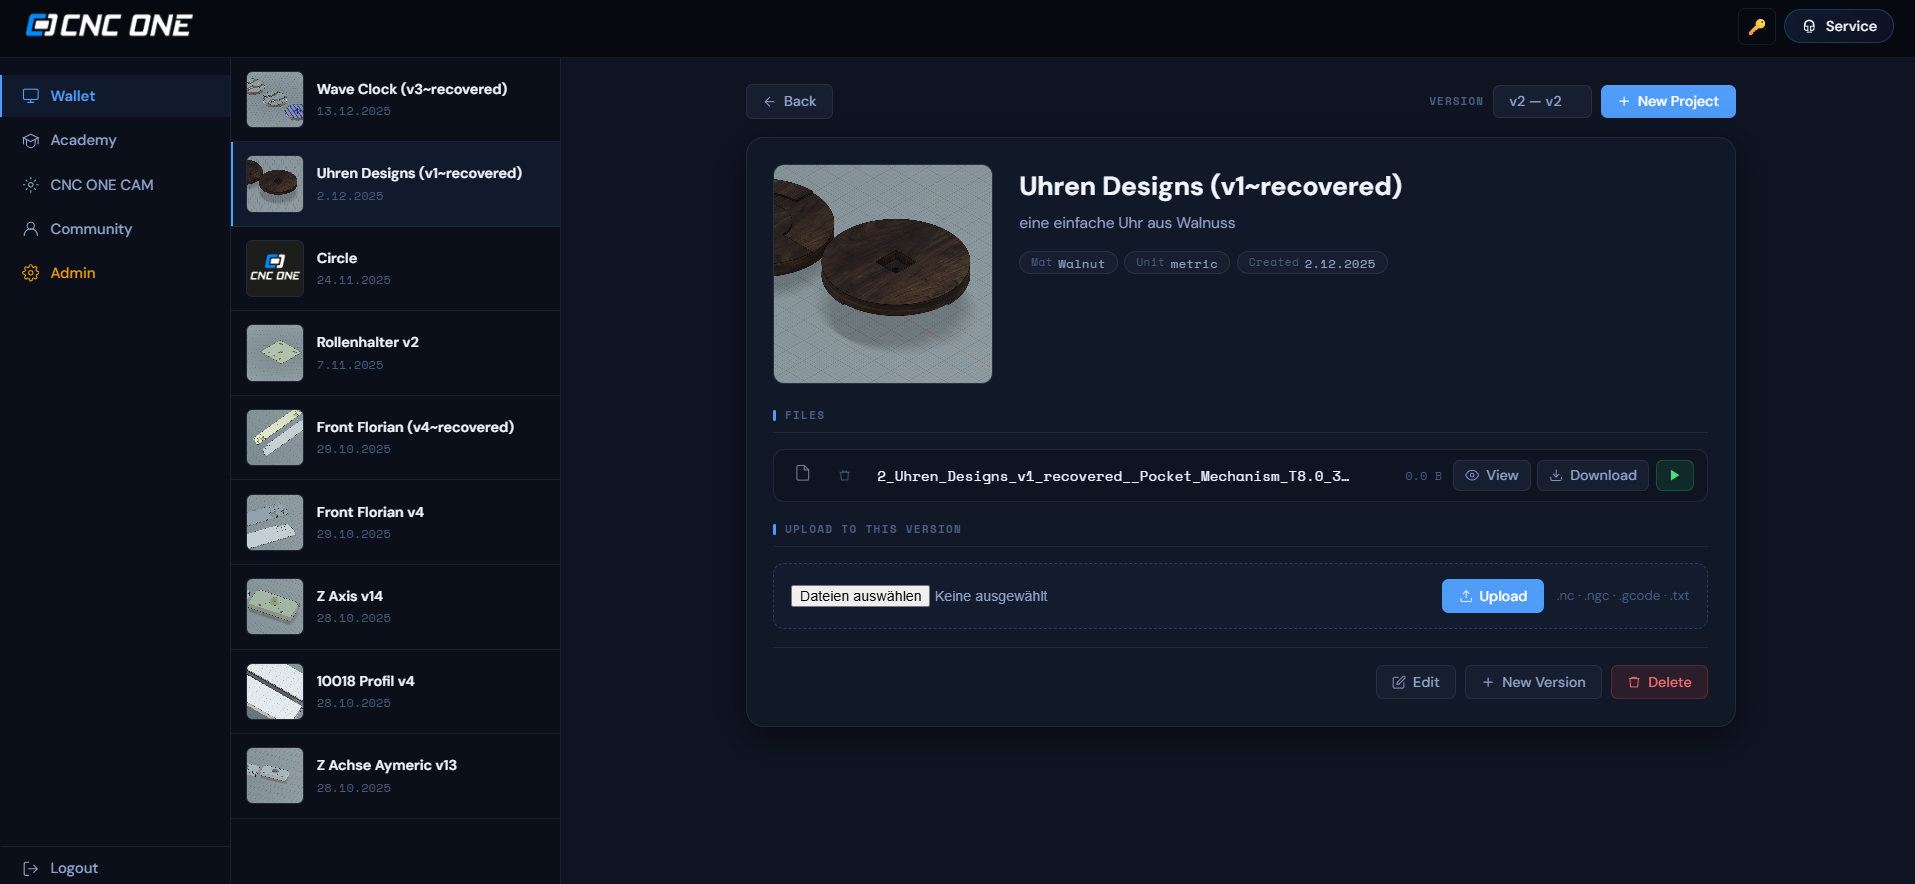Click Dateien auswählen file chooser
This screenshot has width=1915, height=884.
pyautogui.click(x=860, y=597)
